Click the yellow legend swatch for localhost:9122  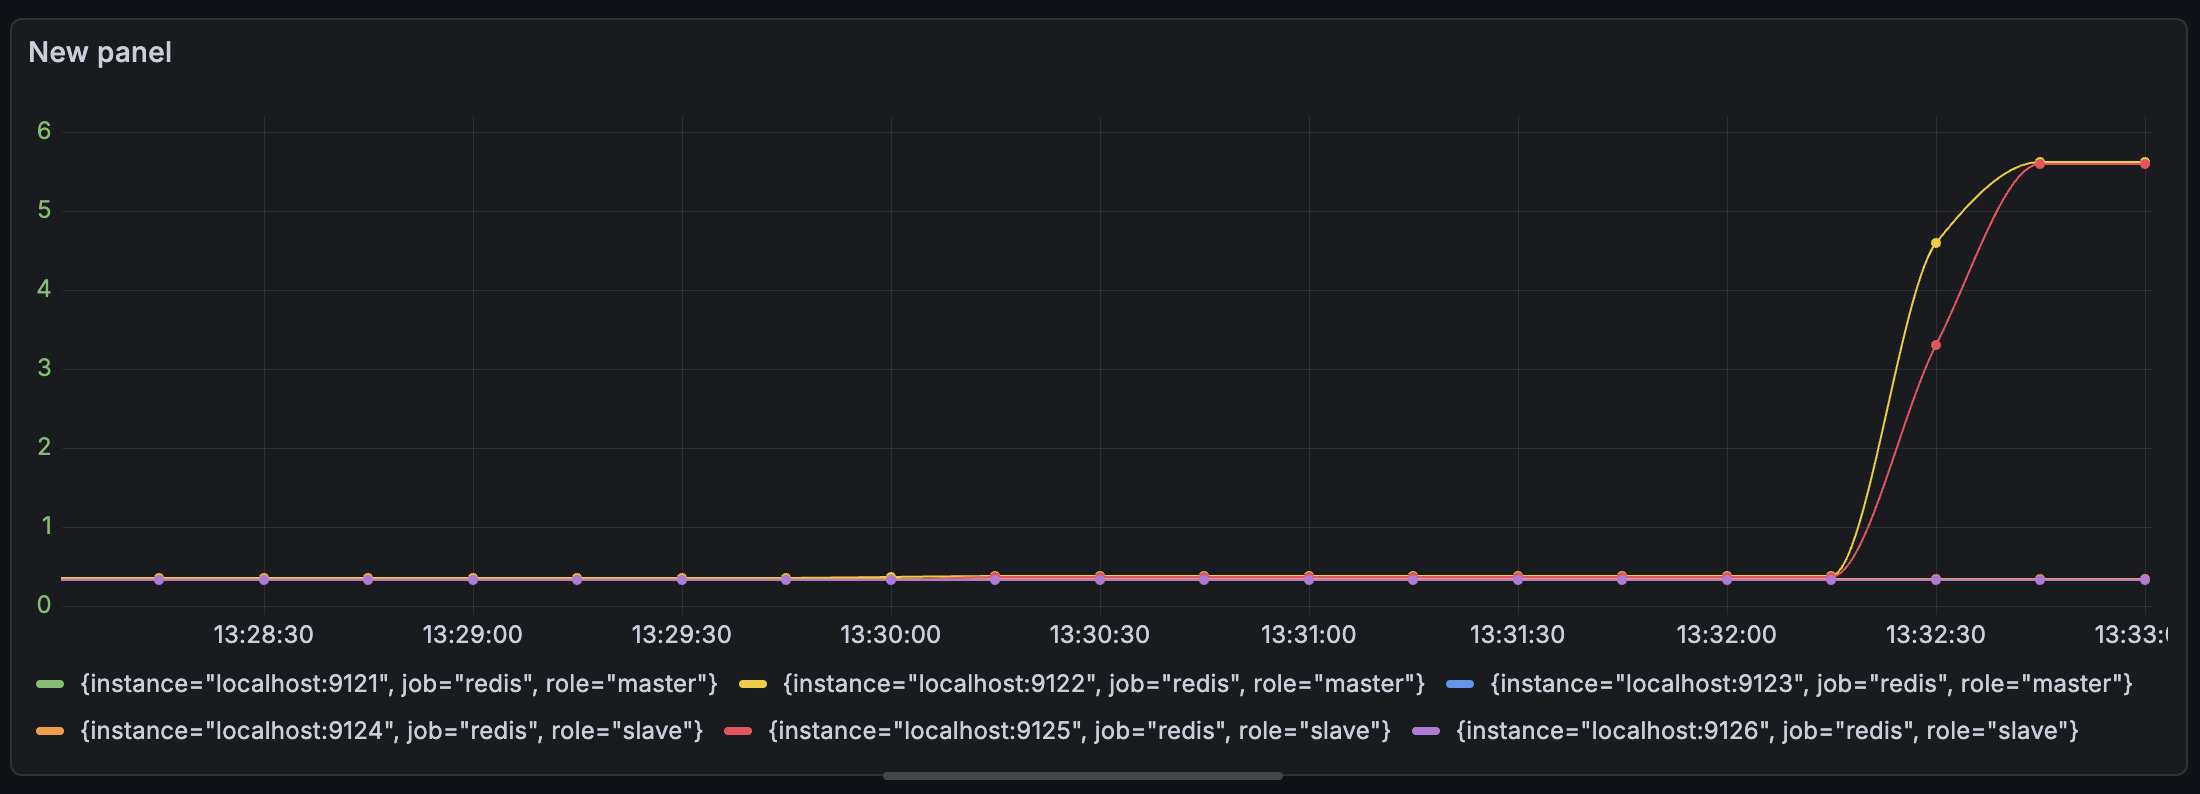pos(752,684)
